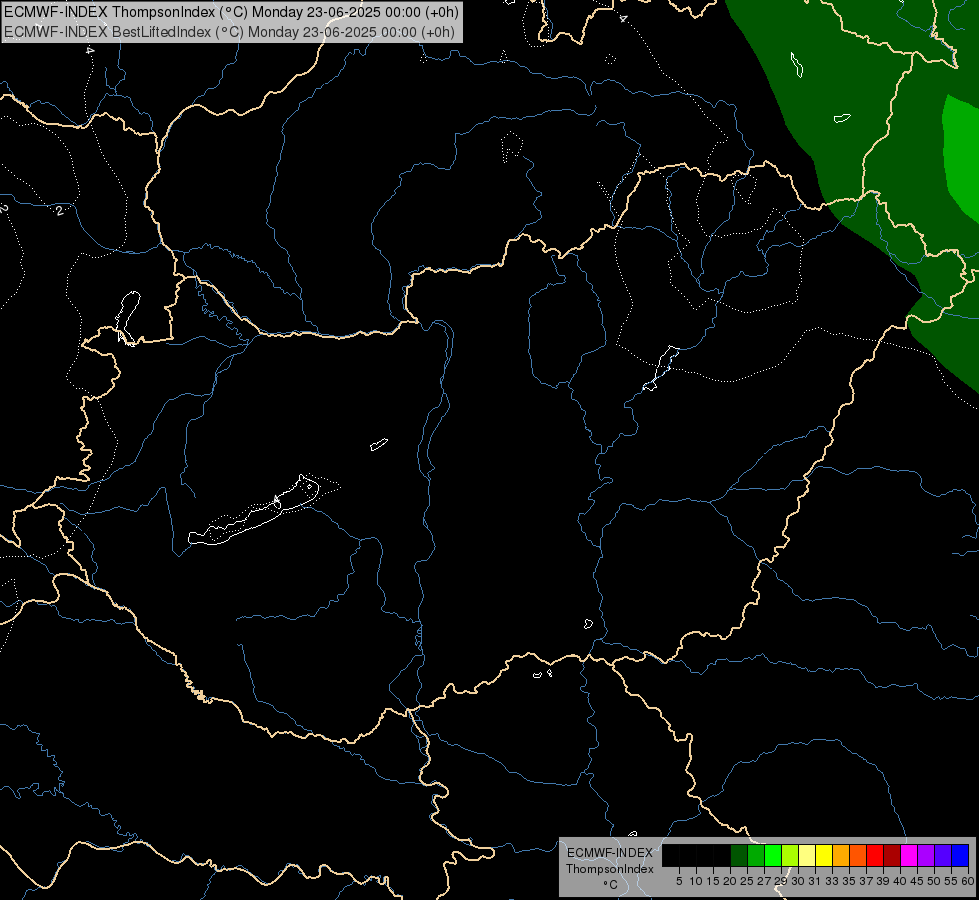Image resolution: width=979 pixels, height=900 pixels.
Task: Click legend scale value 30
Action: point(798,881)
